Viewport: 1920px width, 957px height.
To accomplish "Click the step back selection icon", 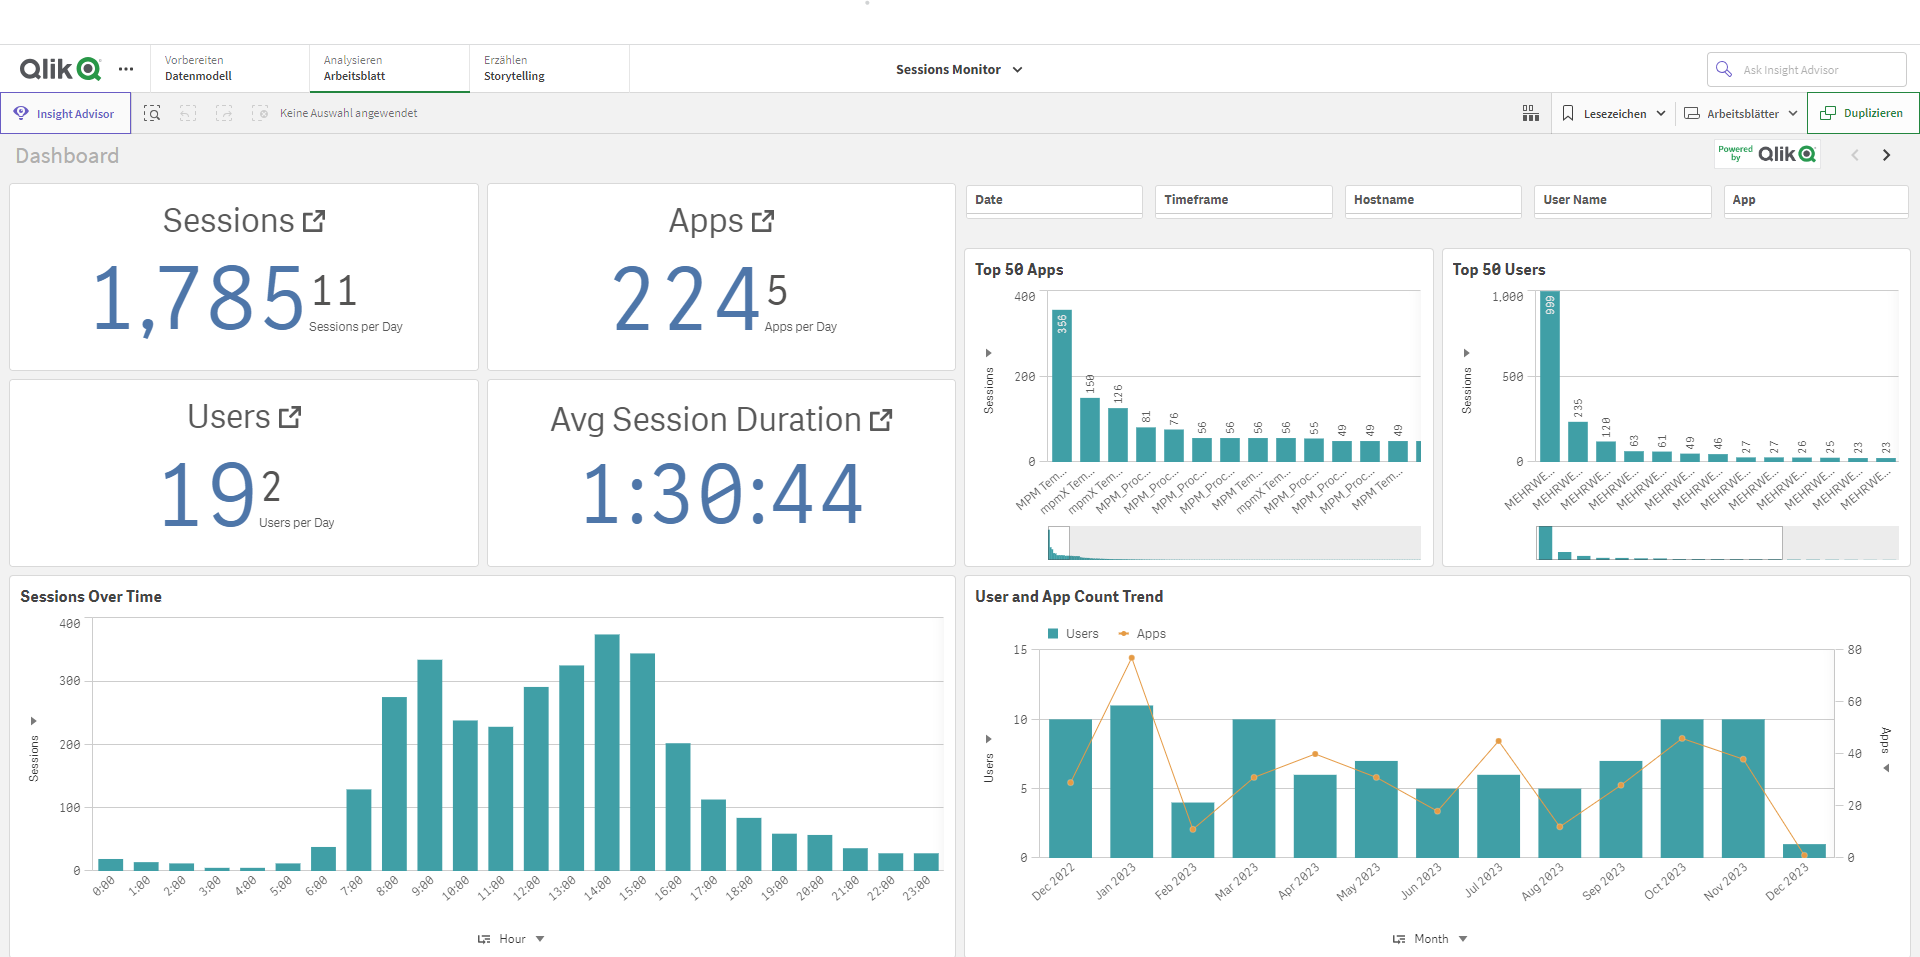I will click(188, 114).
